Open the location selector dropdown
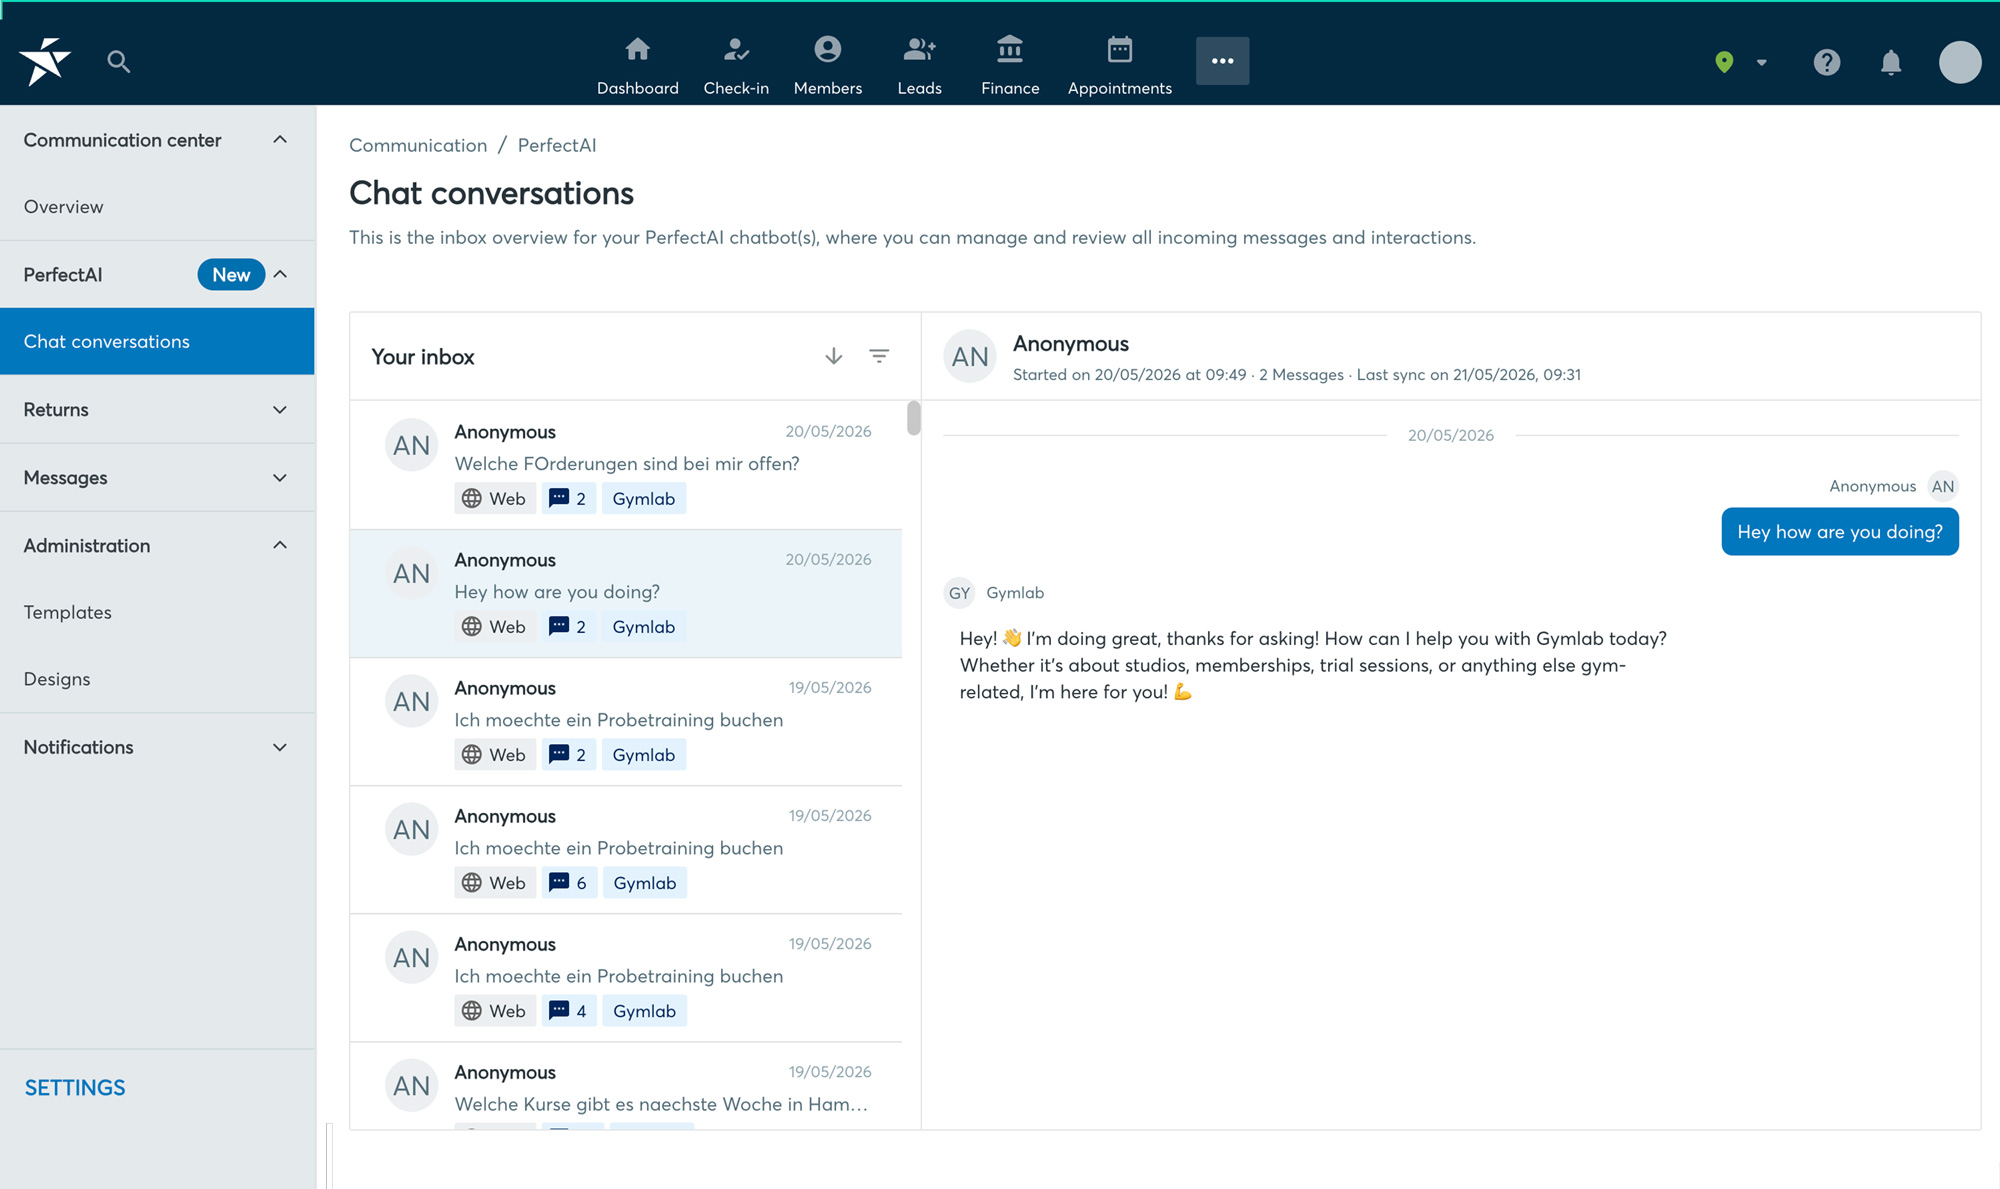The image size is (2000, 1189). (1740, 62)
